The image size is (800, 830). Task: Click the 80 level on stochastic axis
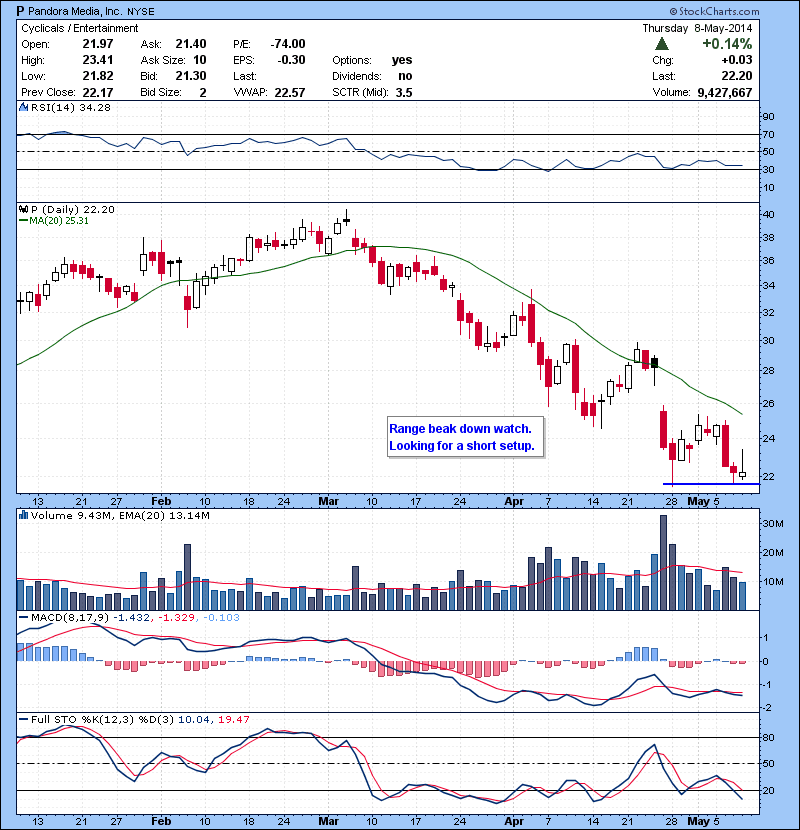[x=768, y=737]
